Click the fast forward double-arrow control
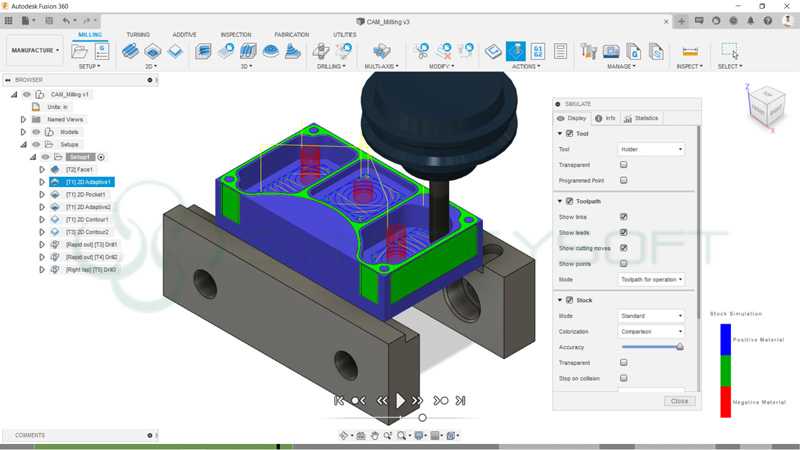Viewport: 800px width, 450px height. [417, 401]
